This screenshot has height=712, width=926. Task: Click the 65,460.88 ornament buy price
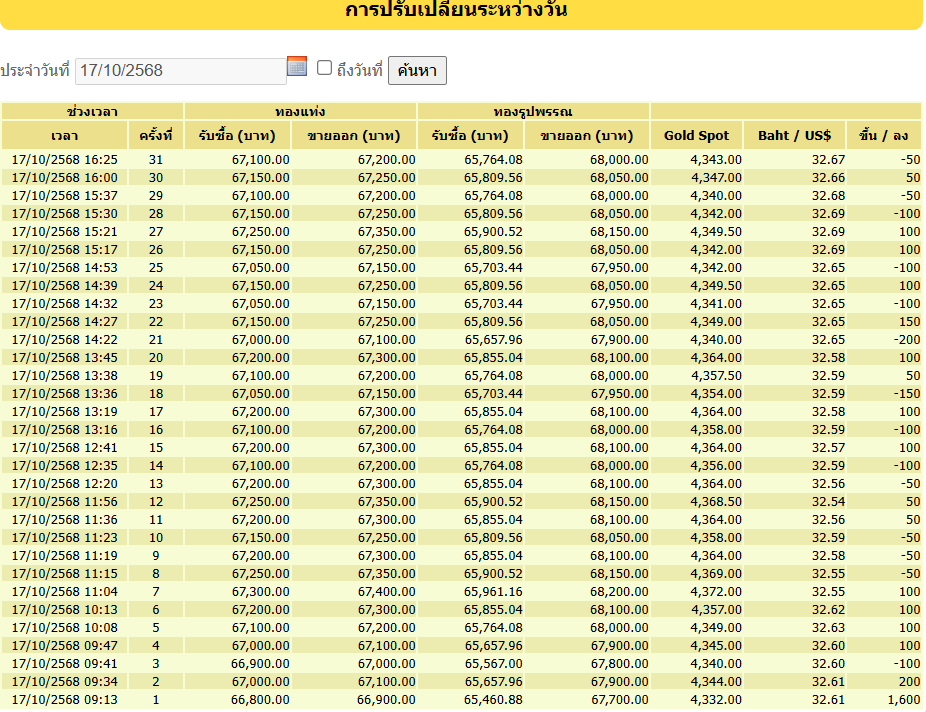(493, 700)
